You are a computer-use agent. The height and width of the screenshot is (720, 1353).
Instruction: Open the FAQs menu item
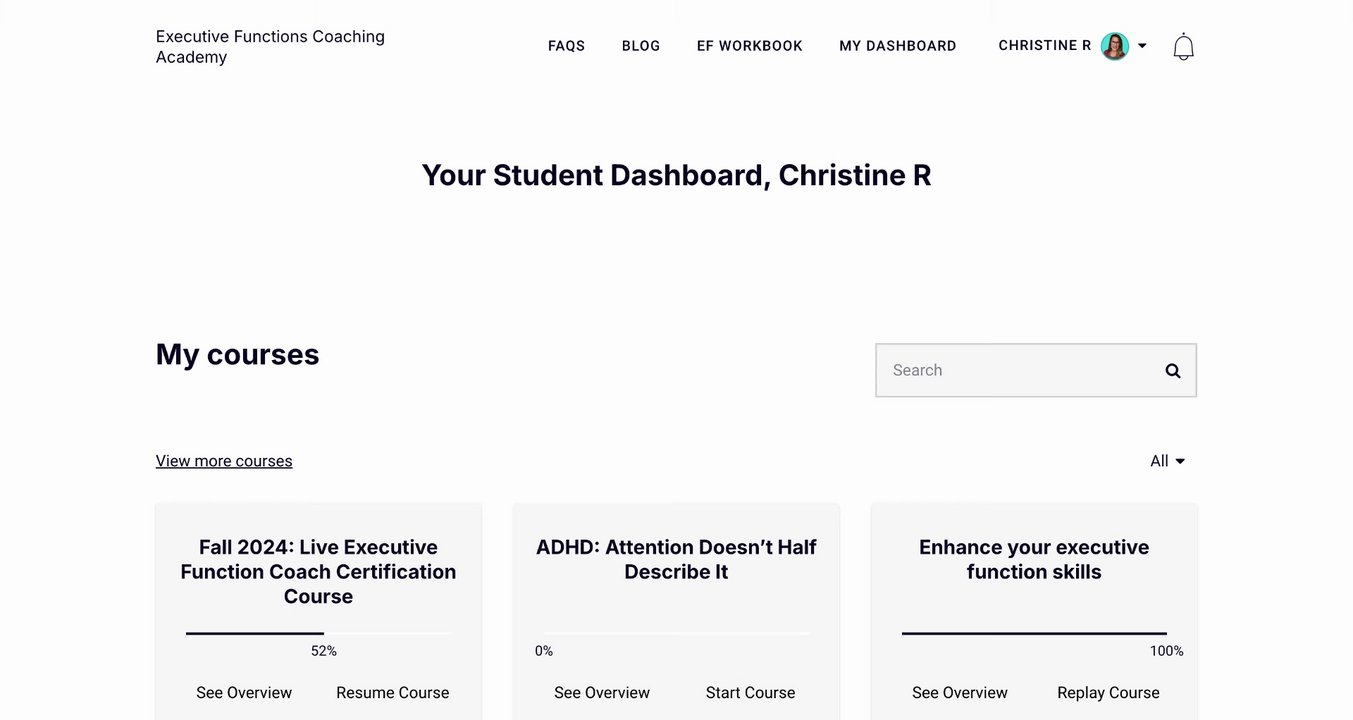pyautogui.click(x=566, y=46)
